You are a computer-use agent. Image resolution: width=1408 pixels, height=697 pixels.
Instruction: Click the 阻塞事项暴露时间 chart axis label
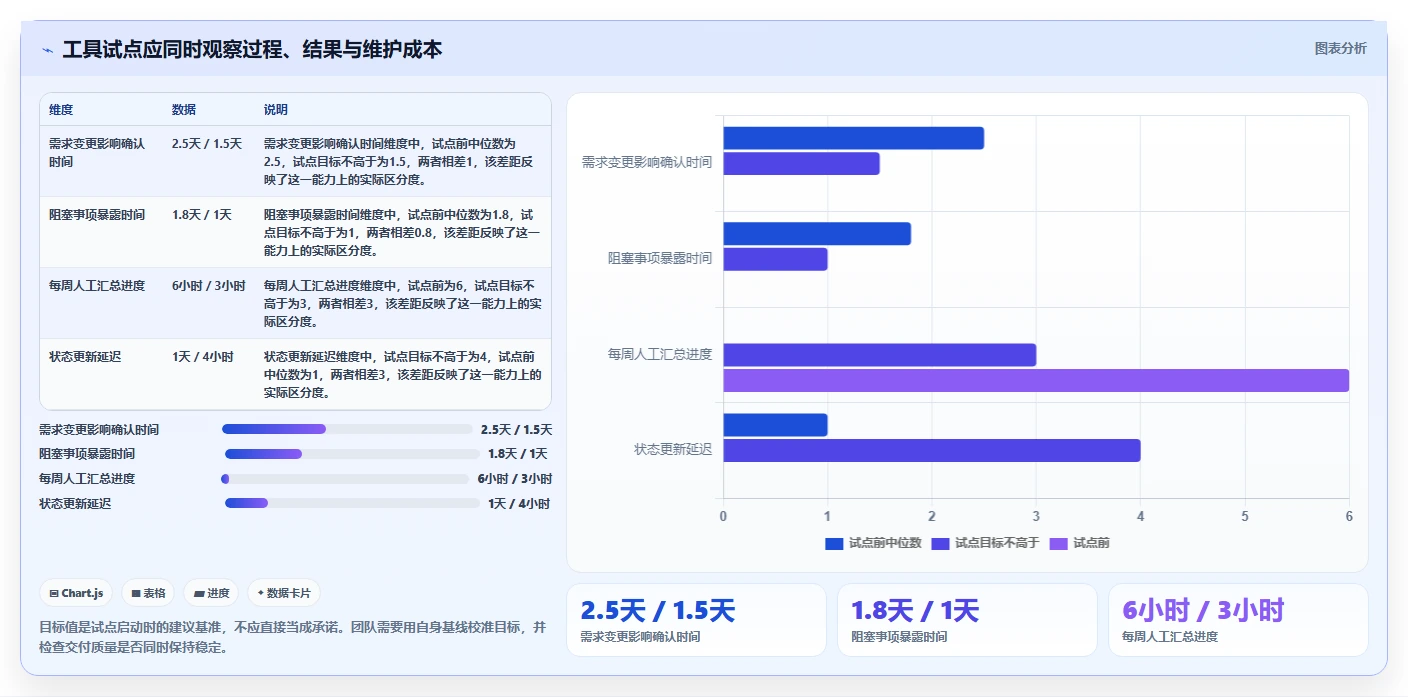click(x=660, y=258)
